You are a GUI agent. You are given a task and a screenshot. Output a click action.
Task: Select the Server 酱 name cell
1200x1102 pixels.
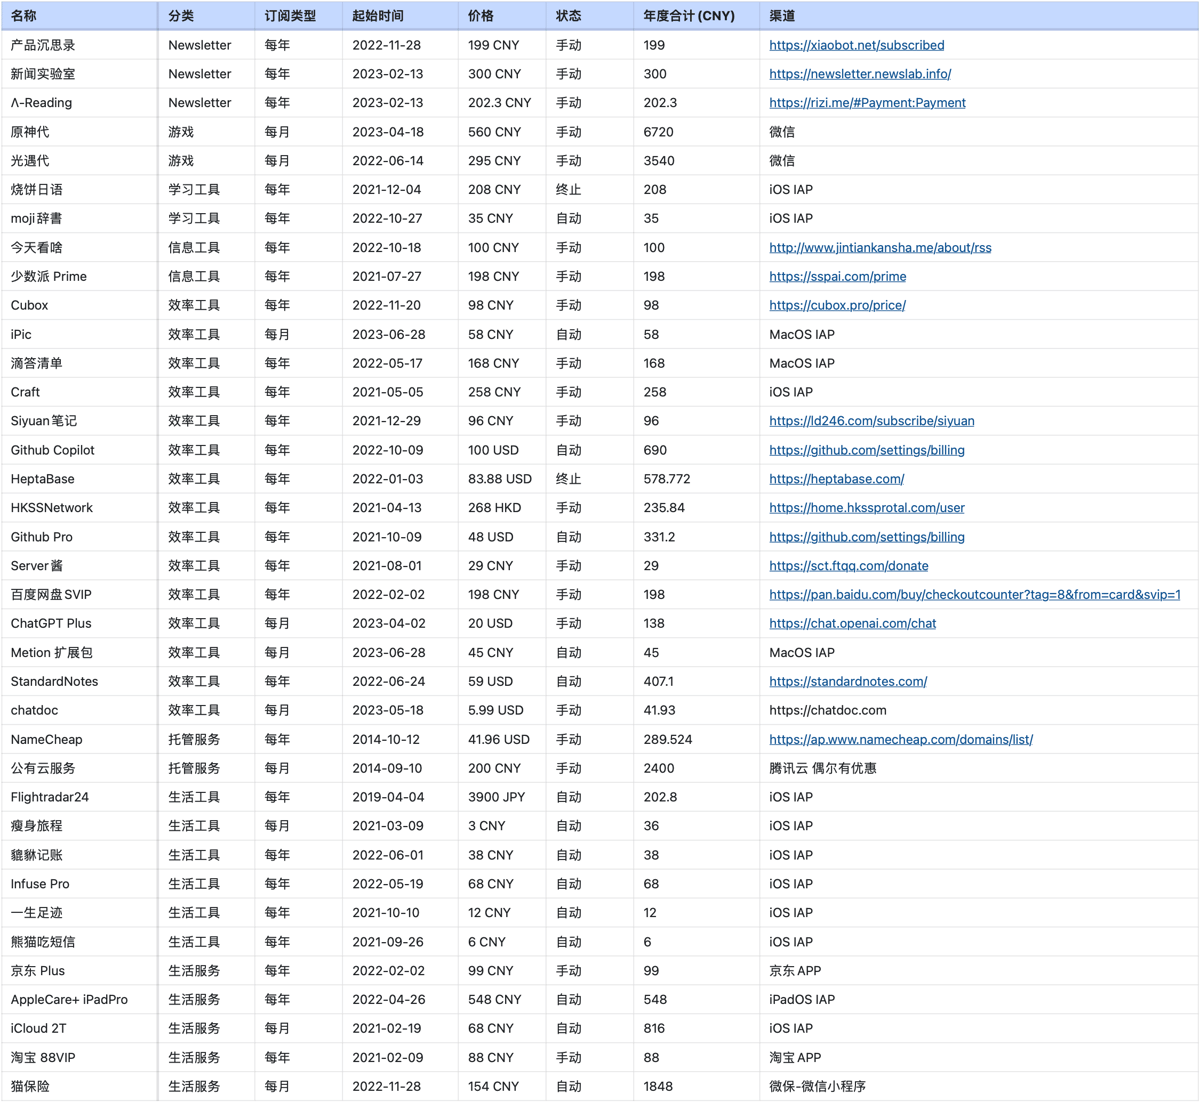pyautogui.click(x=79, y=566)
